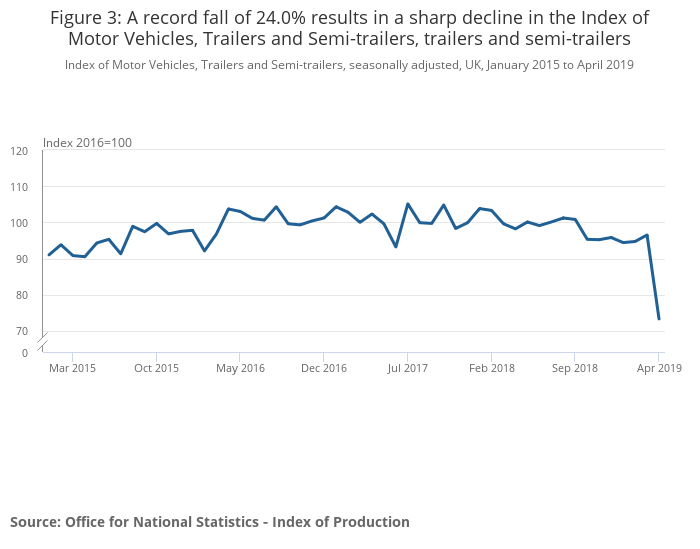This screenshot has height=549, width=700.
Task: Select the 110 y-axis tick label
Action: [20, 187]
